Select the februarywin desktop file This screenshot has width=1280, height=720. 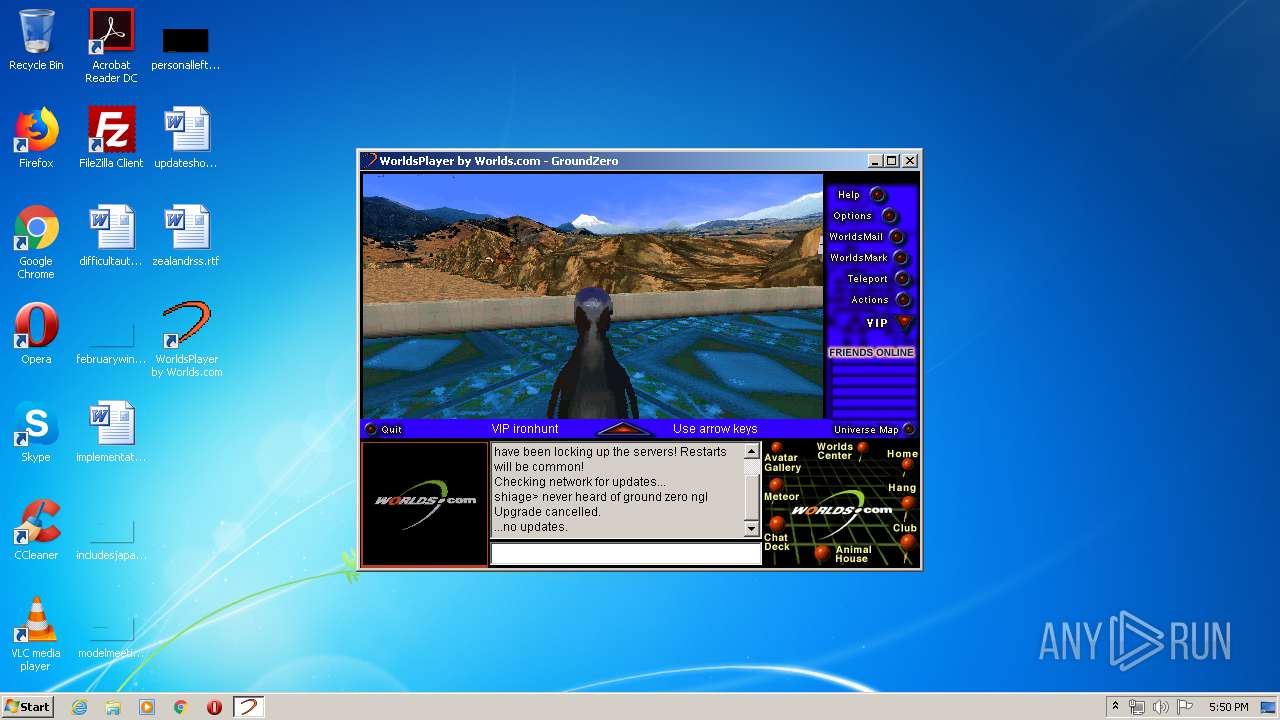click(x=111, y=340)
